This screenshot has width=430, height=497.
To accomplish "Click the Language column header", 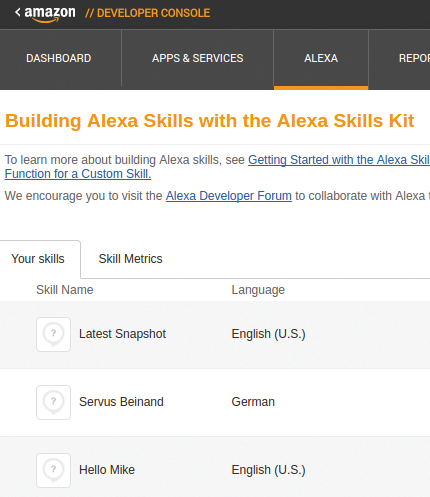I will click(258, 290).
